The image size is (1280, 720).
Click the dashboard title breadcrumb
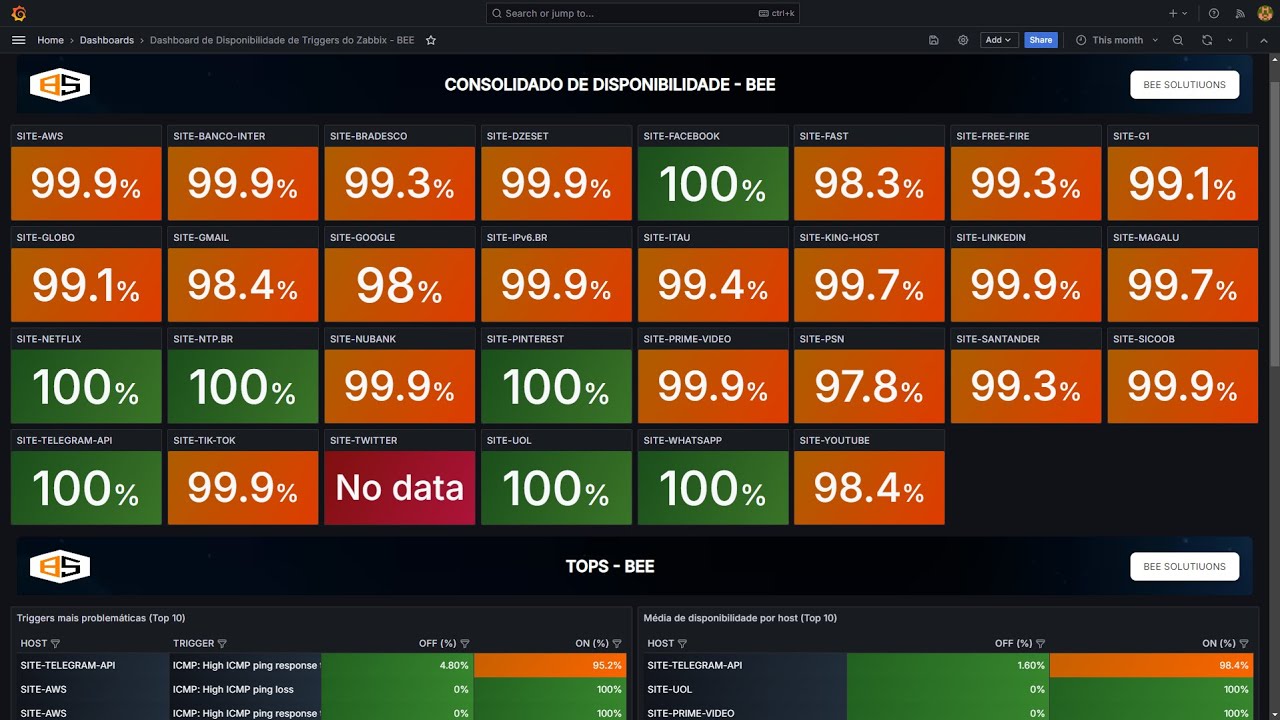click(x=282, y=40)
